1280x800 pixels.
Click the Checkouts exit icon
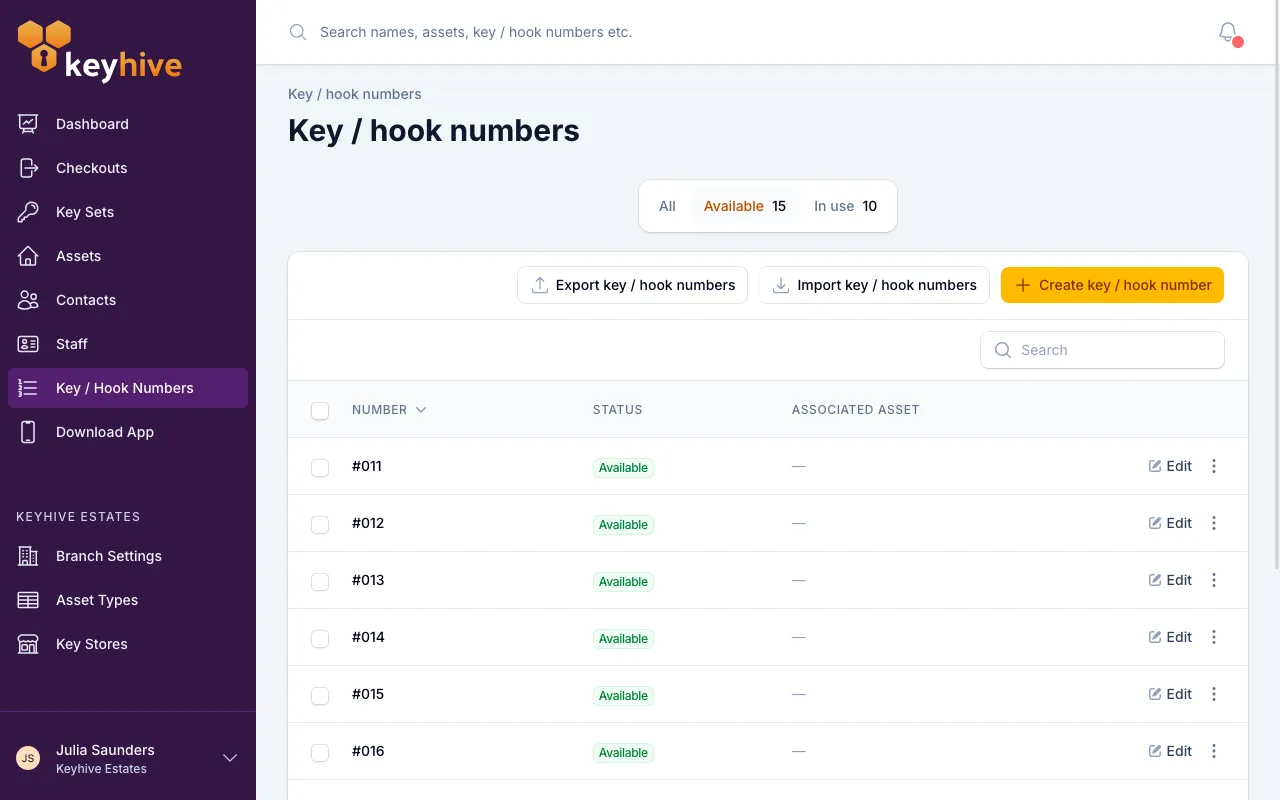28,168
